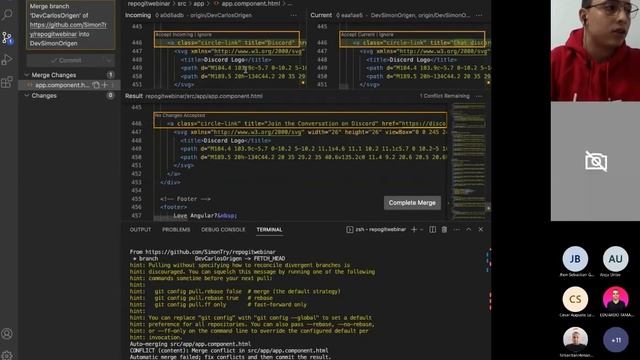Switch to the OUTPUT tab

(140, 229)
